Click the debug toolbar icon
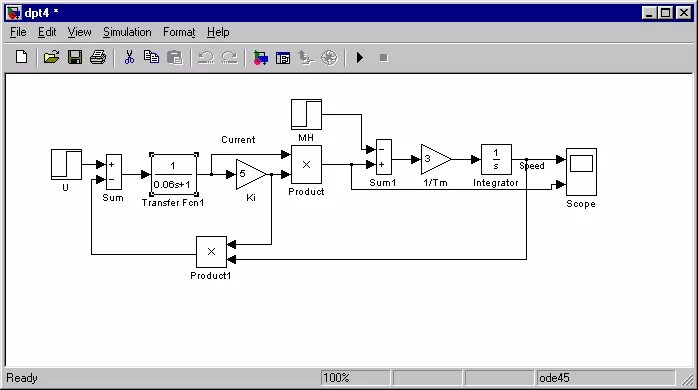This screenshot has height=390, width=698. (x=329, y=58)
